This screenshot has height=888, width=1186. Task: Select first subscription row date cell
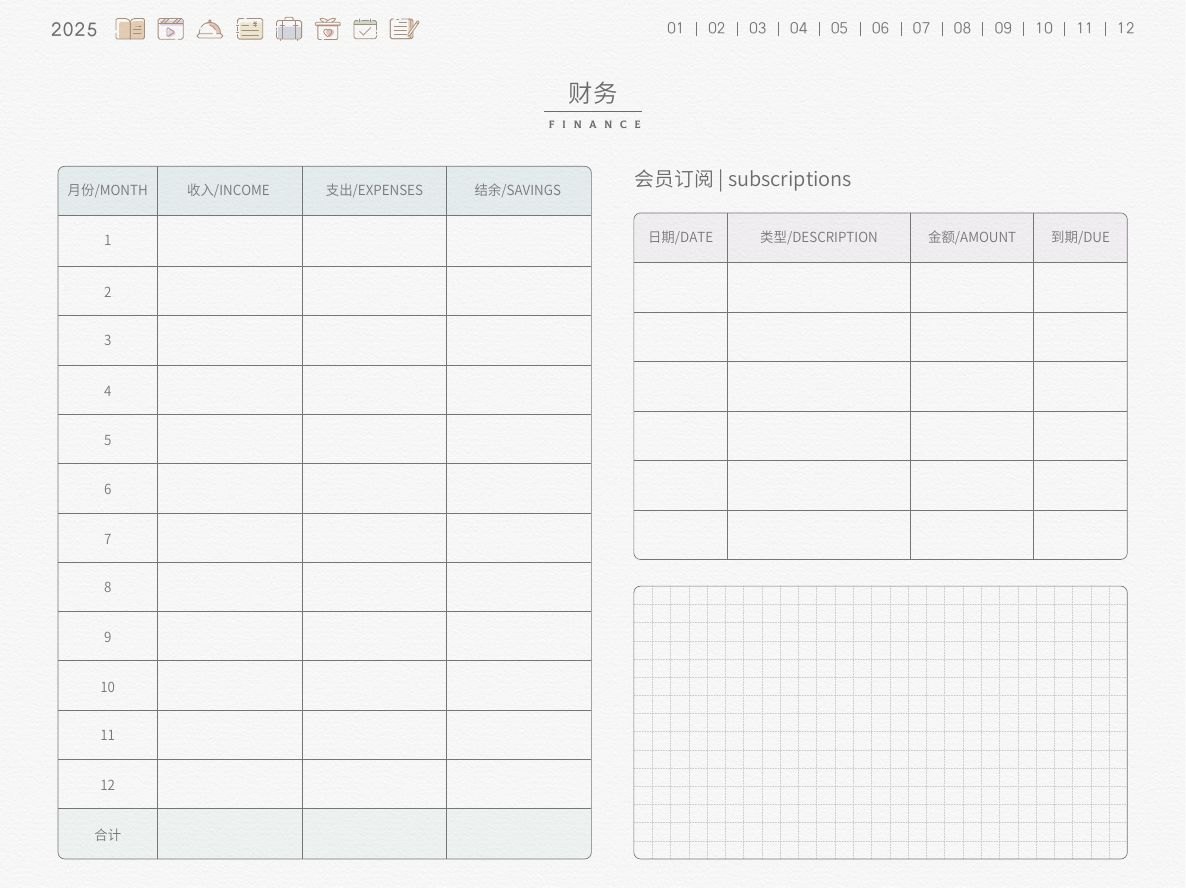click(x=681, y=287)
